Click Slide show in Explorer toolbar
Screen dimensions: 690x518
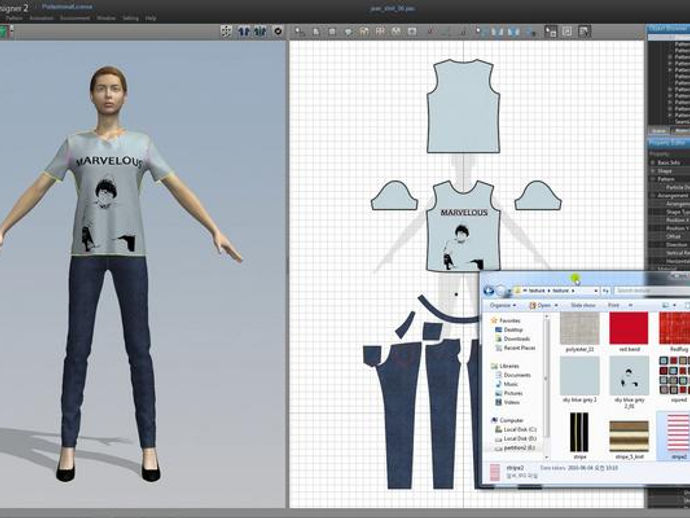[x=583, y=305]
